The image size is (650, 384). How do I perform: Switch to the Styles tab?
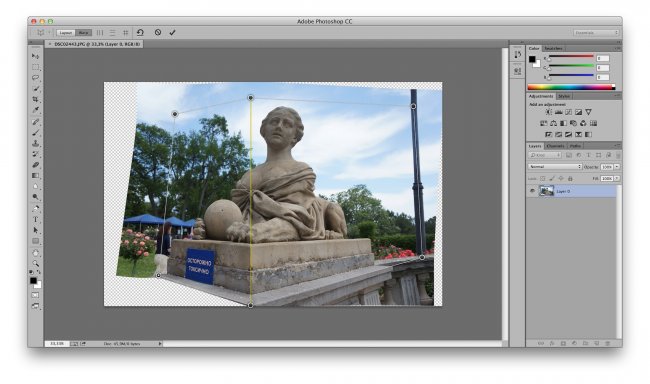[564, 96]
